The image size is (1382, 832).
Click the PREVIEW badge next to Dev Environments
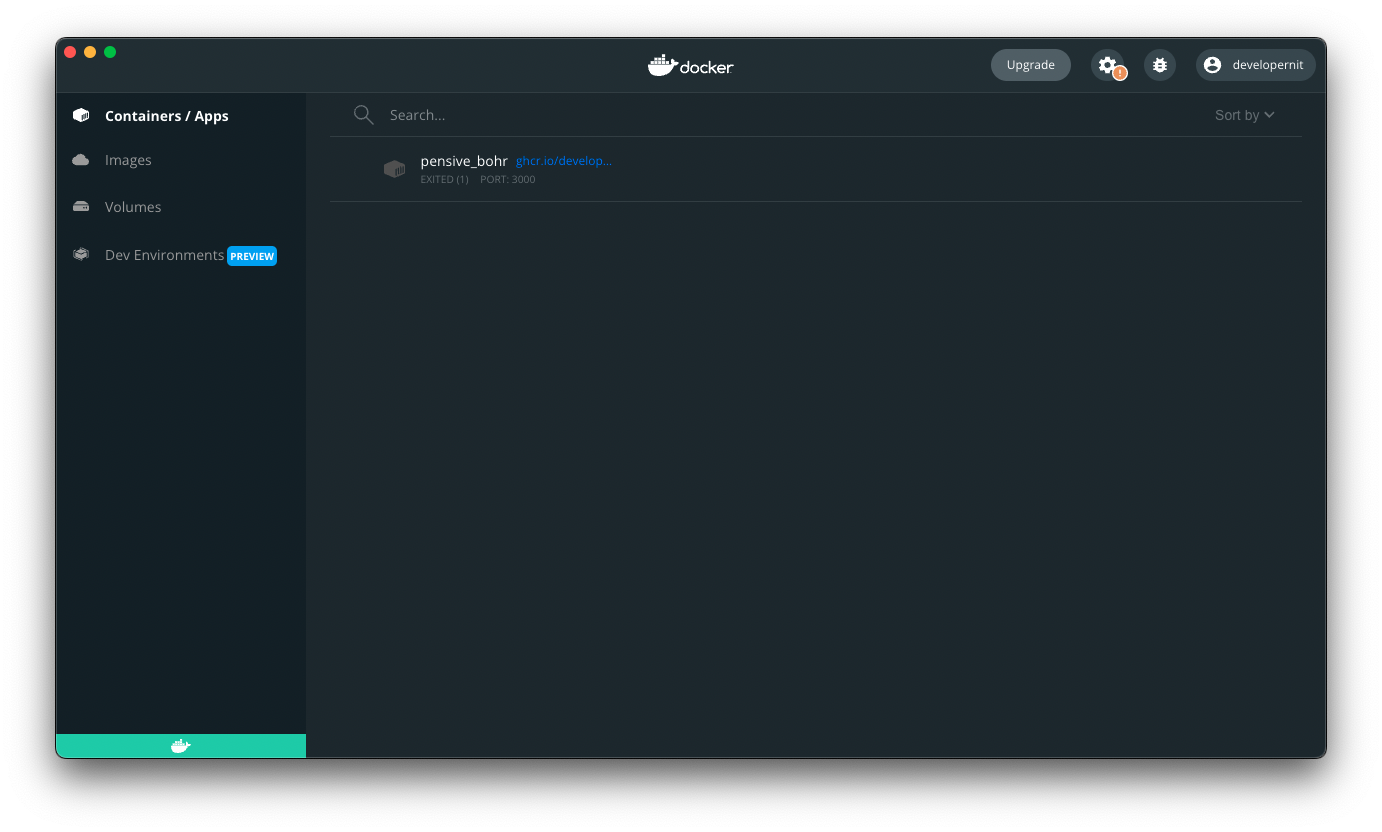pyautogui.click(x=252, y=255)
